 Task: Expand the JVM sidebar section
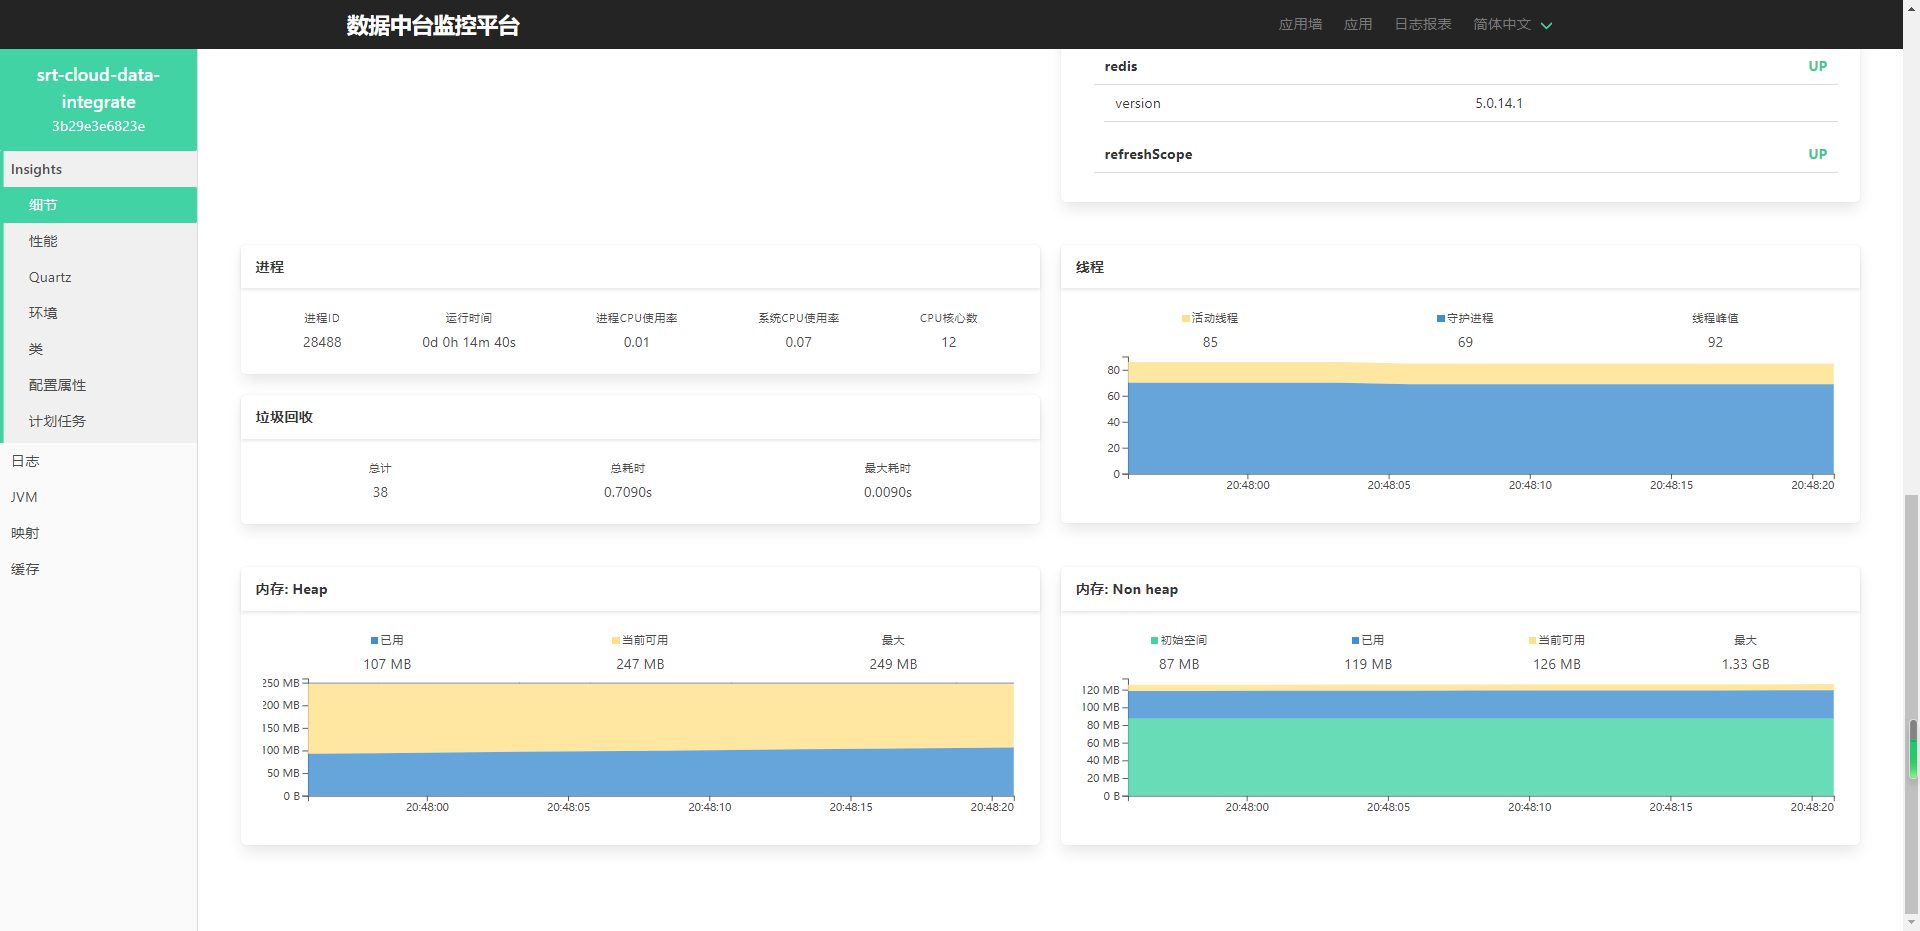pos(98,497)
